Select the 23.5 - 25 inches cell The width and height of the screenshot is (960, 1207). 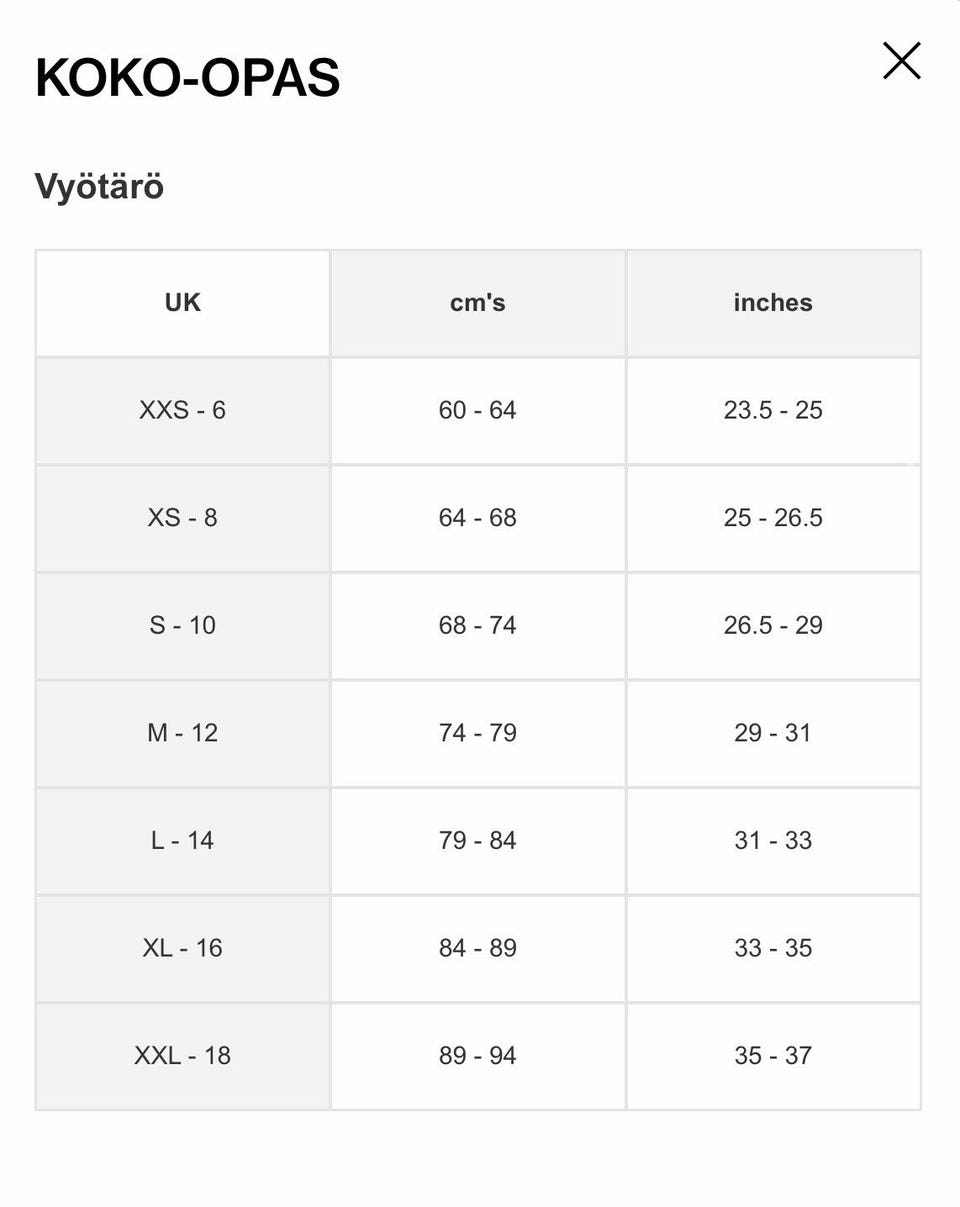coord(773,410)
